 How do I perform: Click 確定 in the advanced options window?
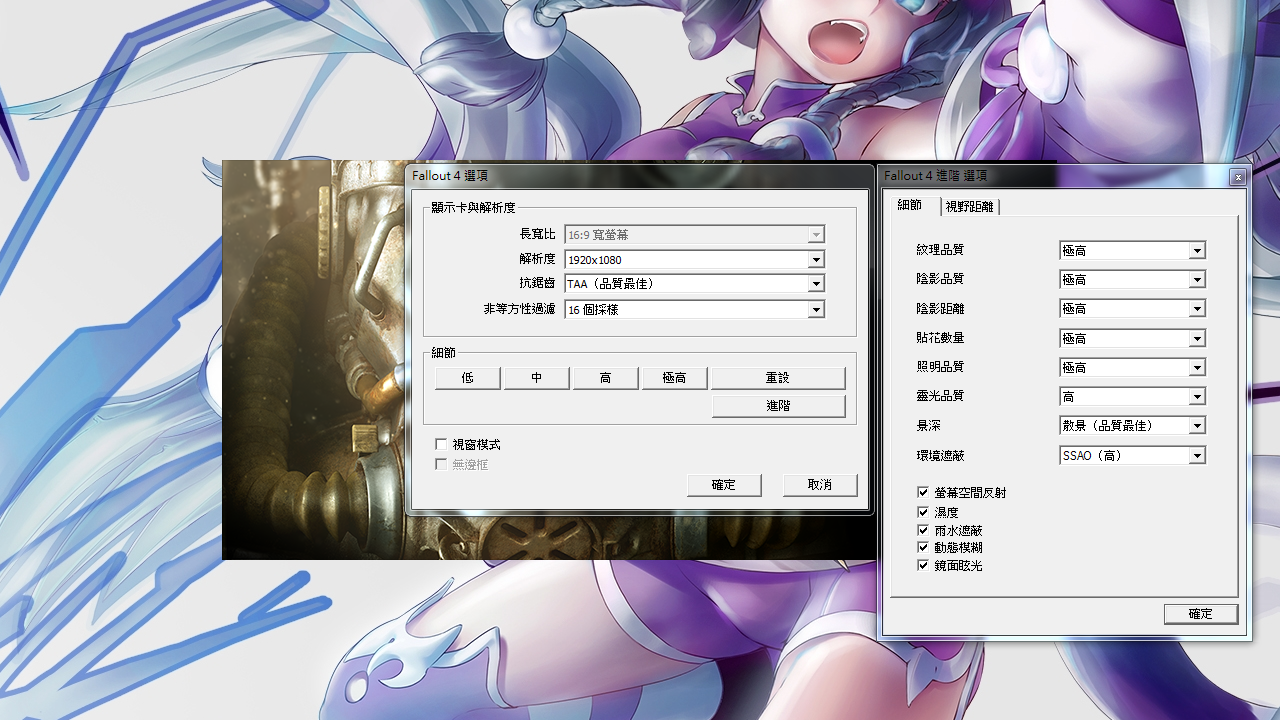click(1201, 614)
